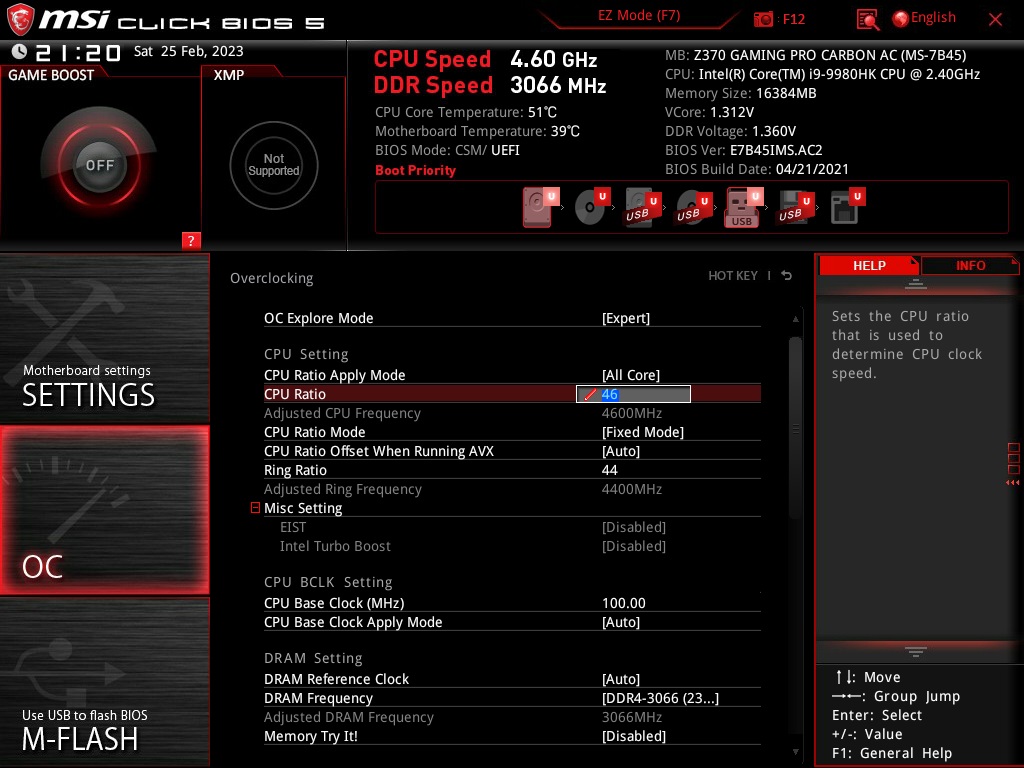Click the Adjusted Ring Frequency 4400MHz value
The image size is (1024, 768).
(x=632, y=489)
